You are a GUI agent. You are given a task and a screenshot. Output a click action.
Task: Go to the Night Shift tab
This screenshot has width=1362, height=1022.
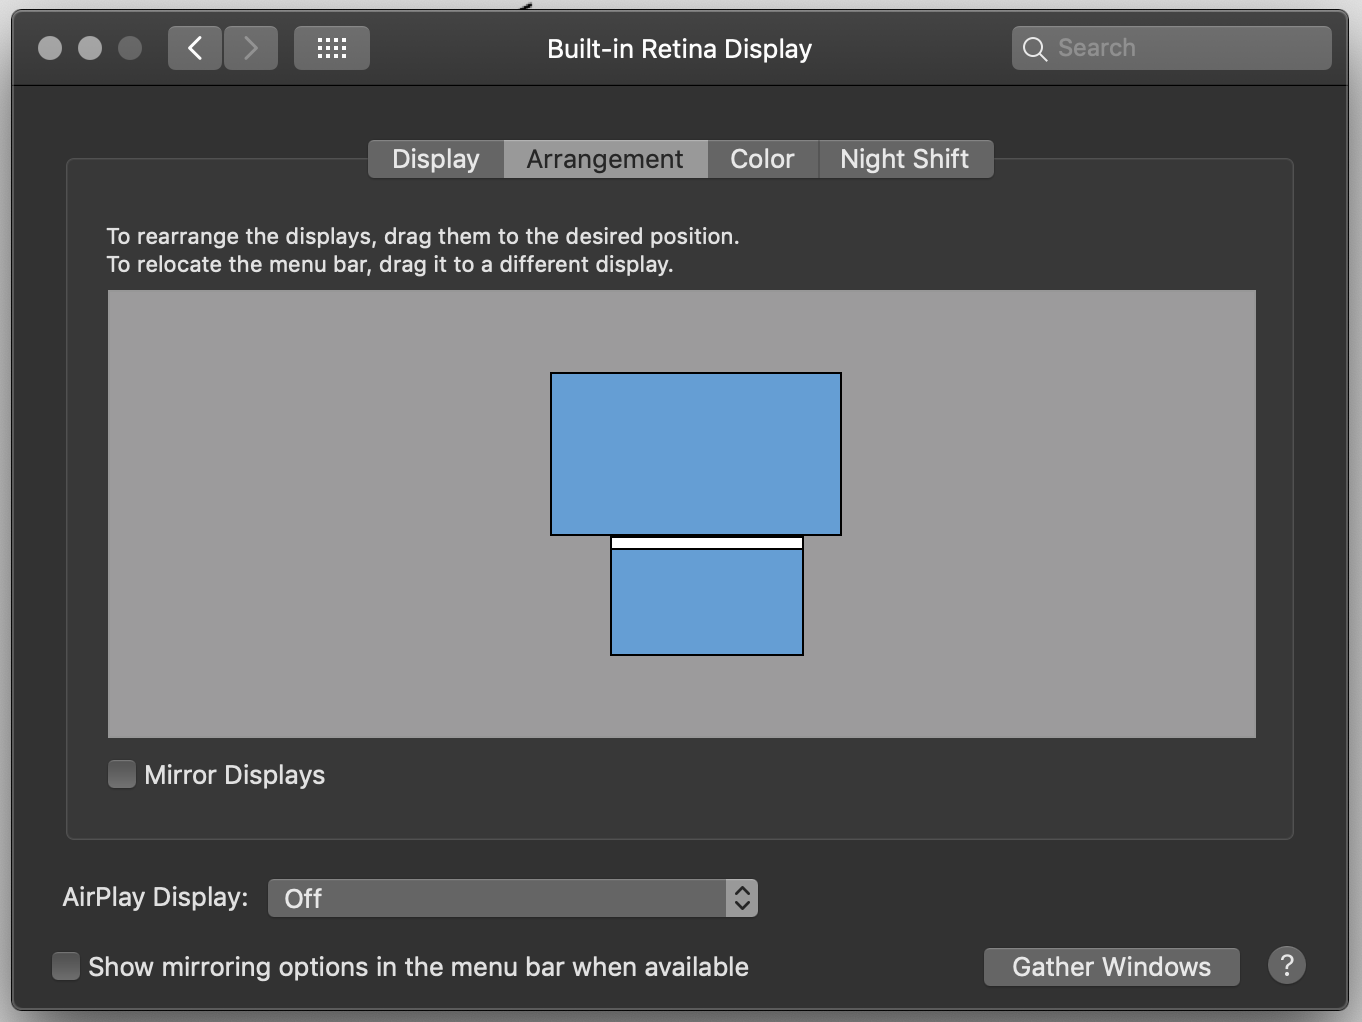tap(905, 159)
